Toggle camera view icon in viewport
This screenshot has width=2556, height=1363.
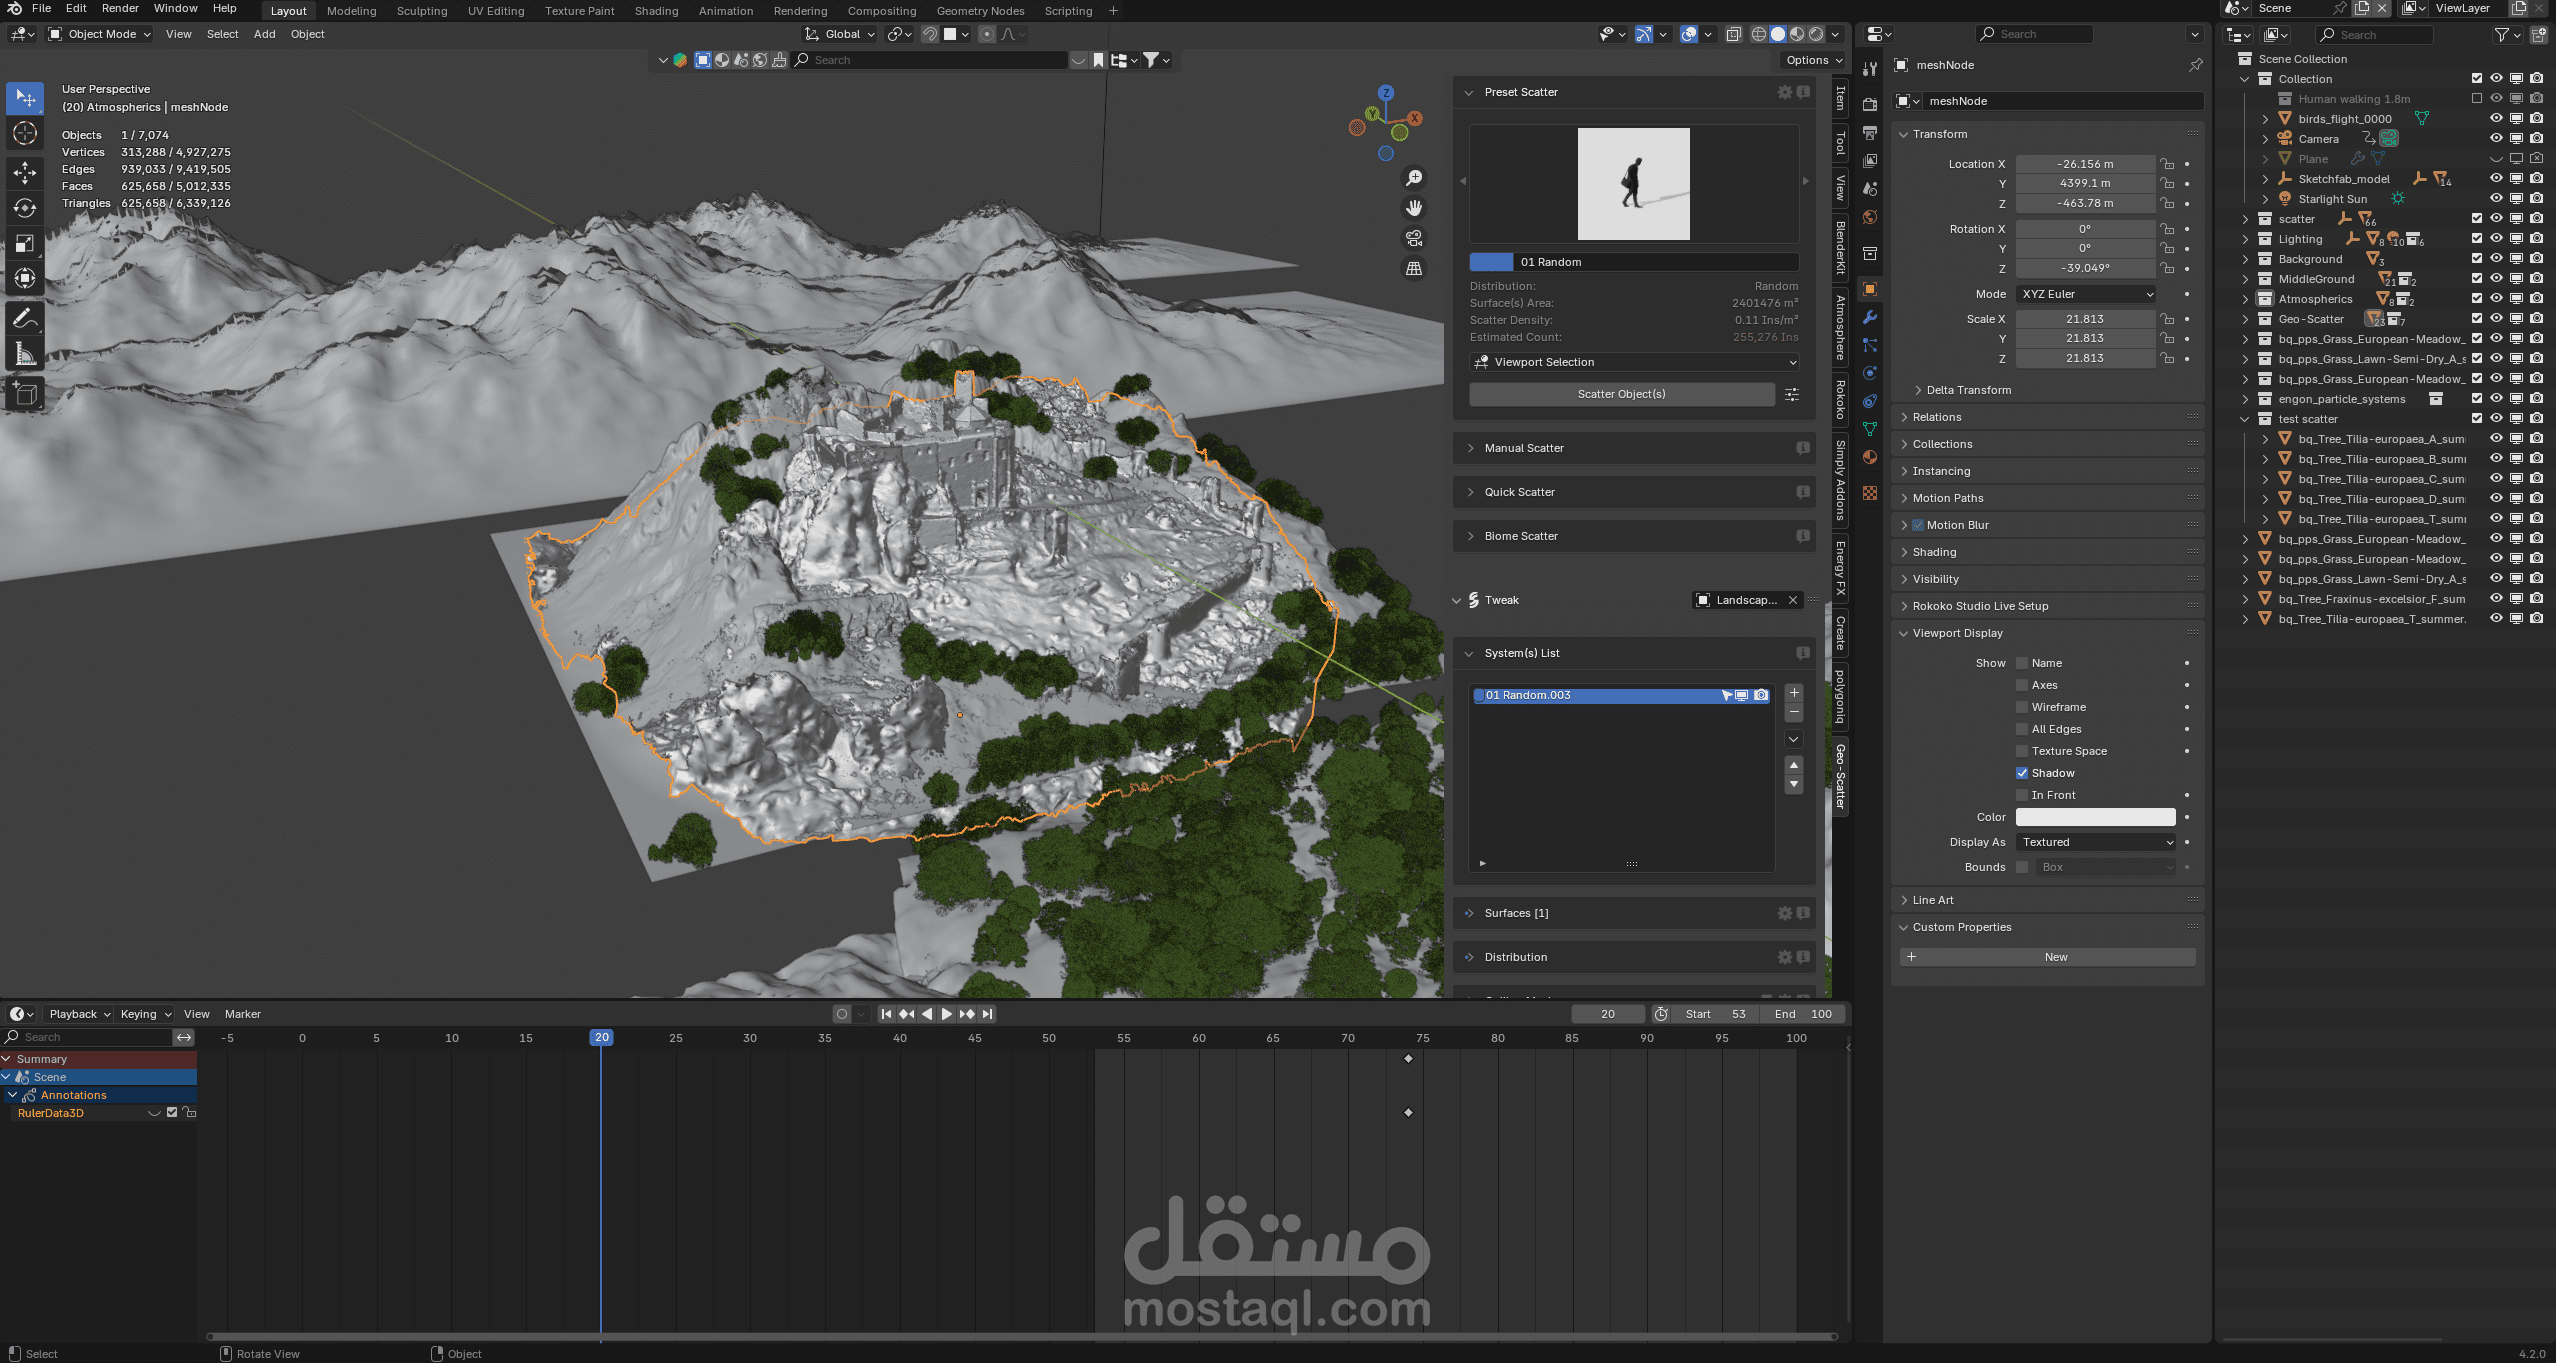(1414, 238)
